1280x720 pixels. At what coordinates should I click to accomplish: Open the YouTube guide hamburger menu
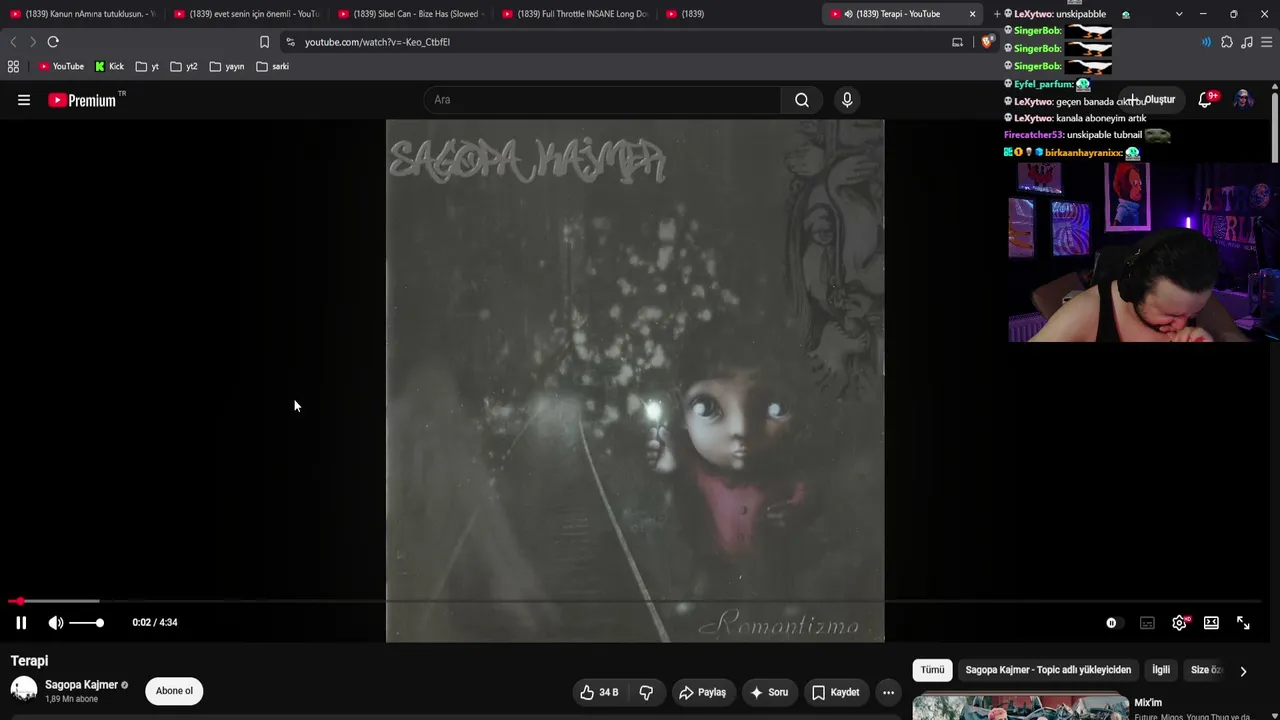click(x=24, y=100)
